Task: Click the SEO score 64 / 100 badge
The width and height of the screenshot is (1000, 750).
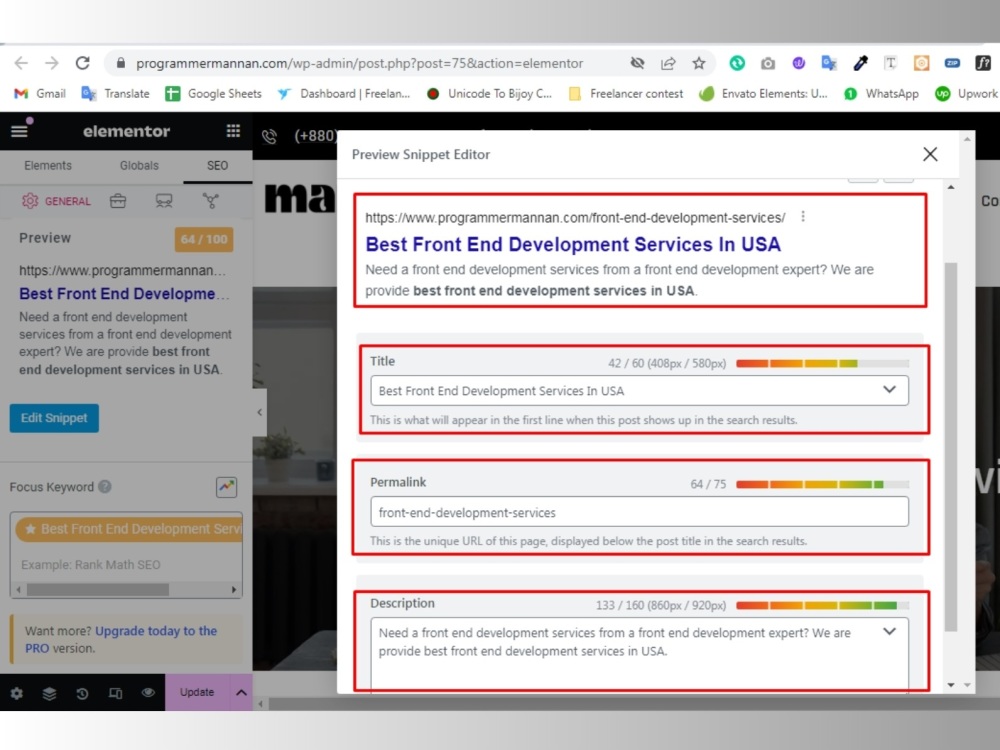Action: pos(204,239)
